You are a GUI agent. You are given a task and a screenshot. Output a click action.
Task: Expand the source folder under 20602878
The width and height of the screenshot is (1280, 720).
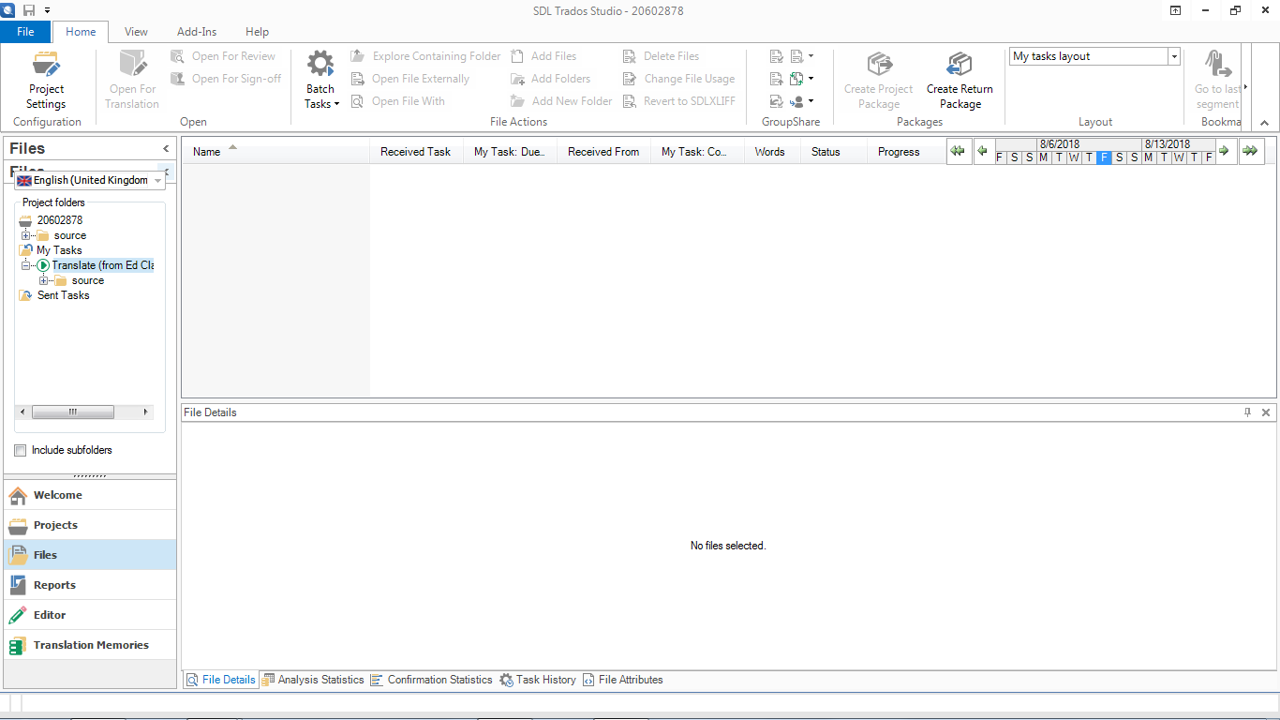pyautogui.click(x=27, y=235)
